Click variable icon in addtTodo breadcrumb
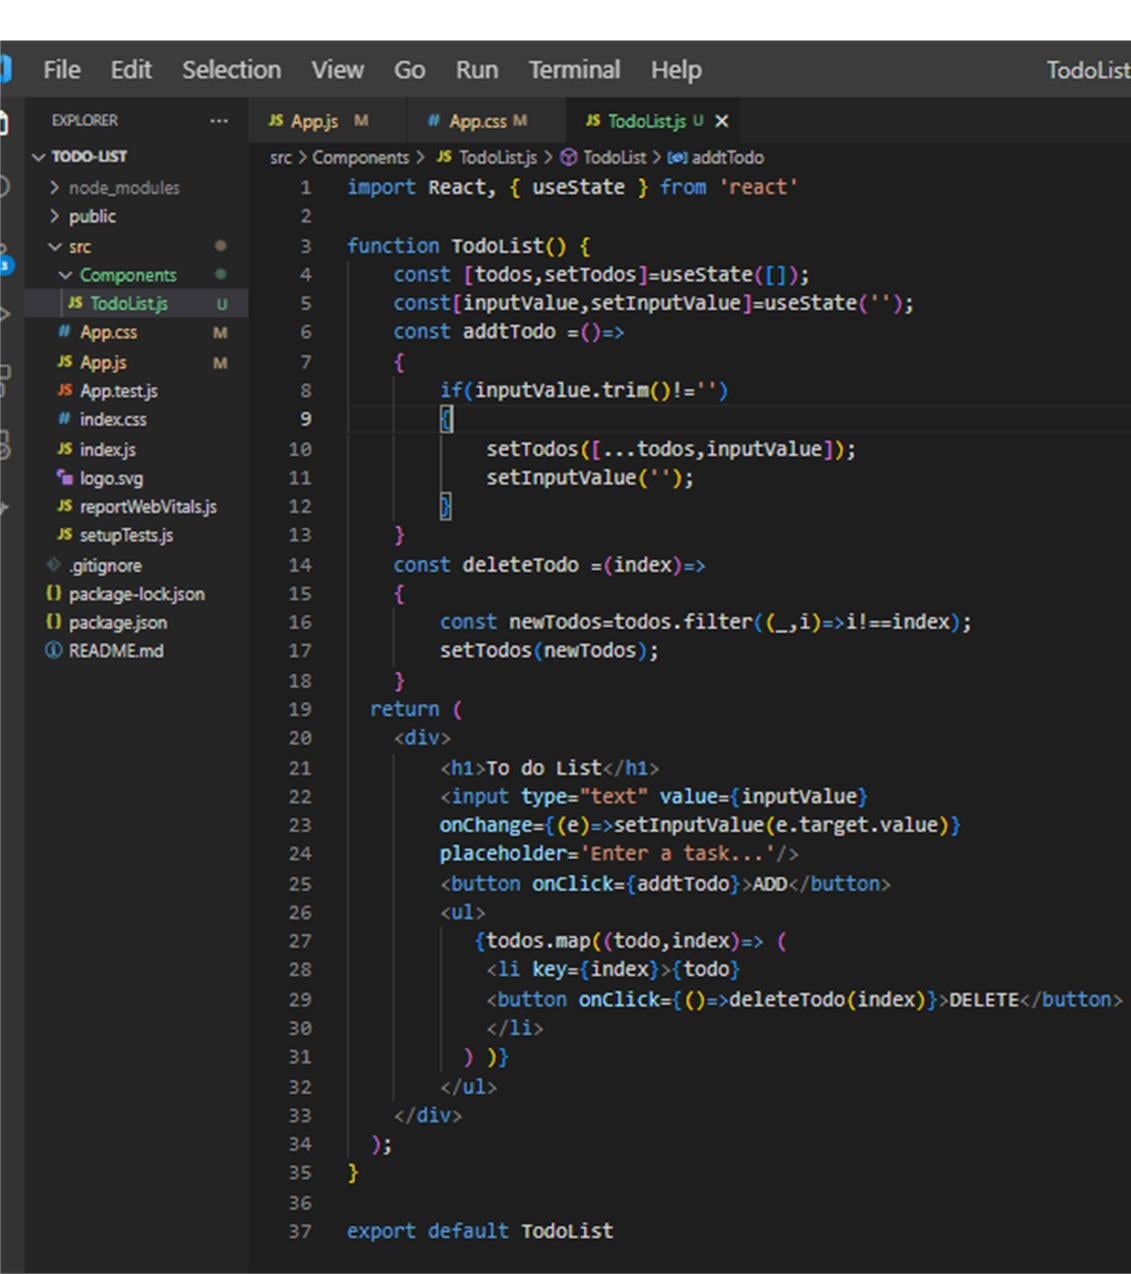The width and height of the screenshot is (1131, 1274). click(x=677, y=157)
